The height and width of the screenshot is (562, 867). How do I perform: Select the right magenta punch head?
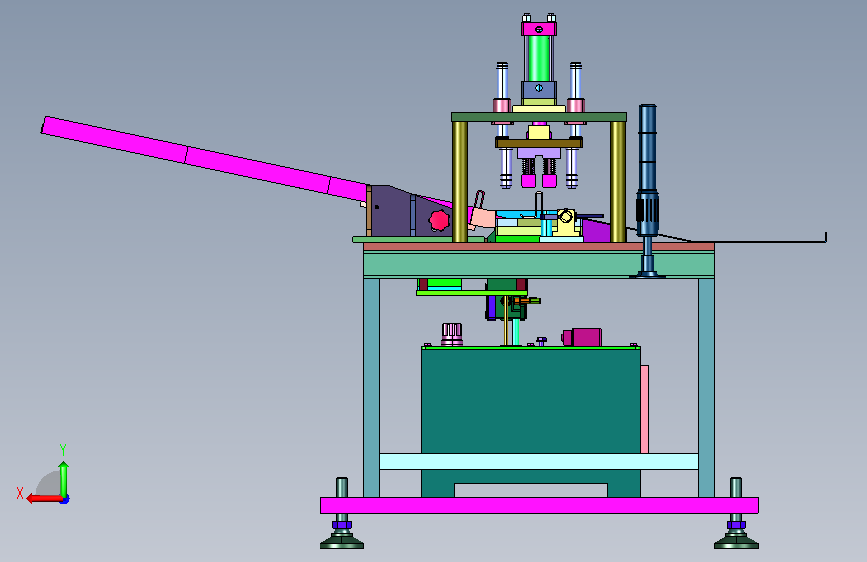point(549,180)
